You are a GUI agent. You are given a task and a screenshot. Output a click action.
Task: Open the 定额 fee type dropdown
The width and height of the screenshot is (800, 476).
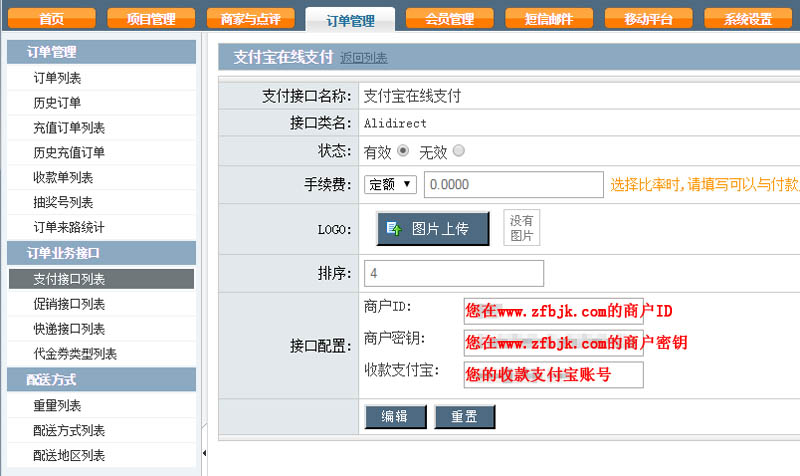390,184
